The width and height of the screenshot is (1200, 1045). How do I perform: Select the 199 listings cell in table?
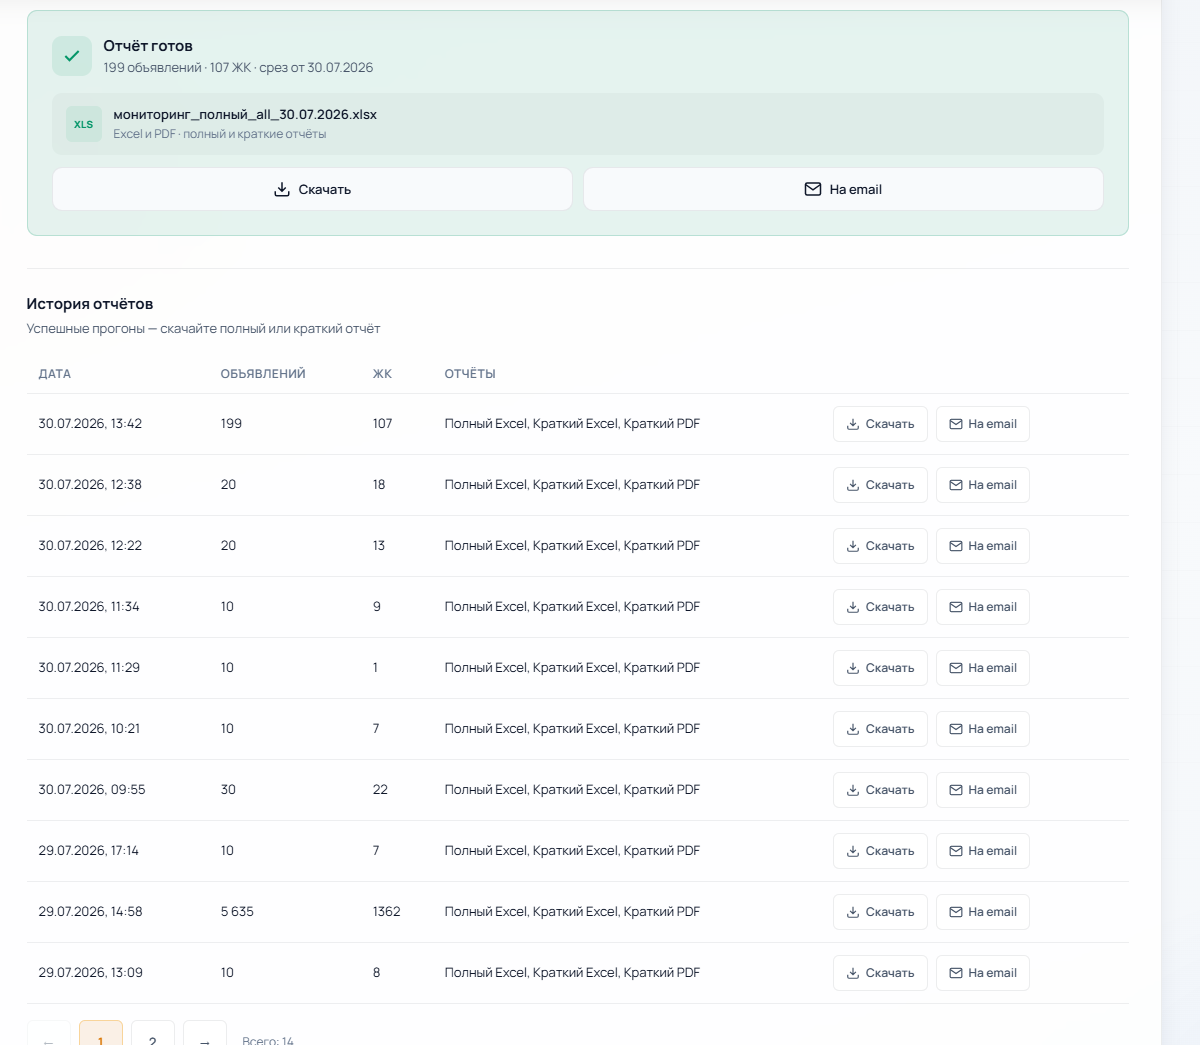click(231, 424)
